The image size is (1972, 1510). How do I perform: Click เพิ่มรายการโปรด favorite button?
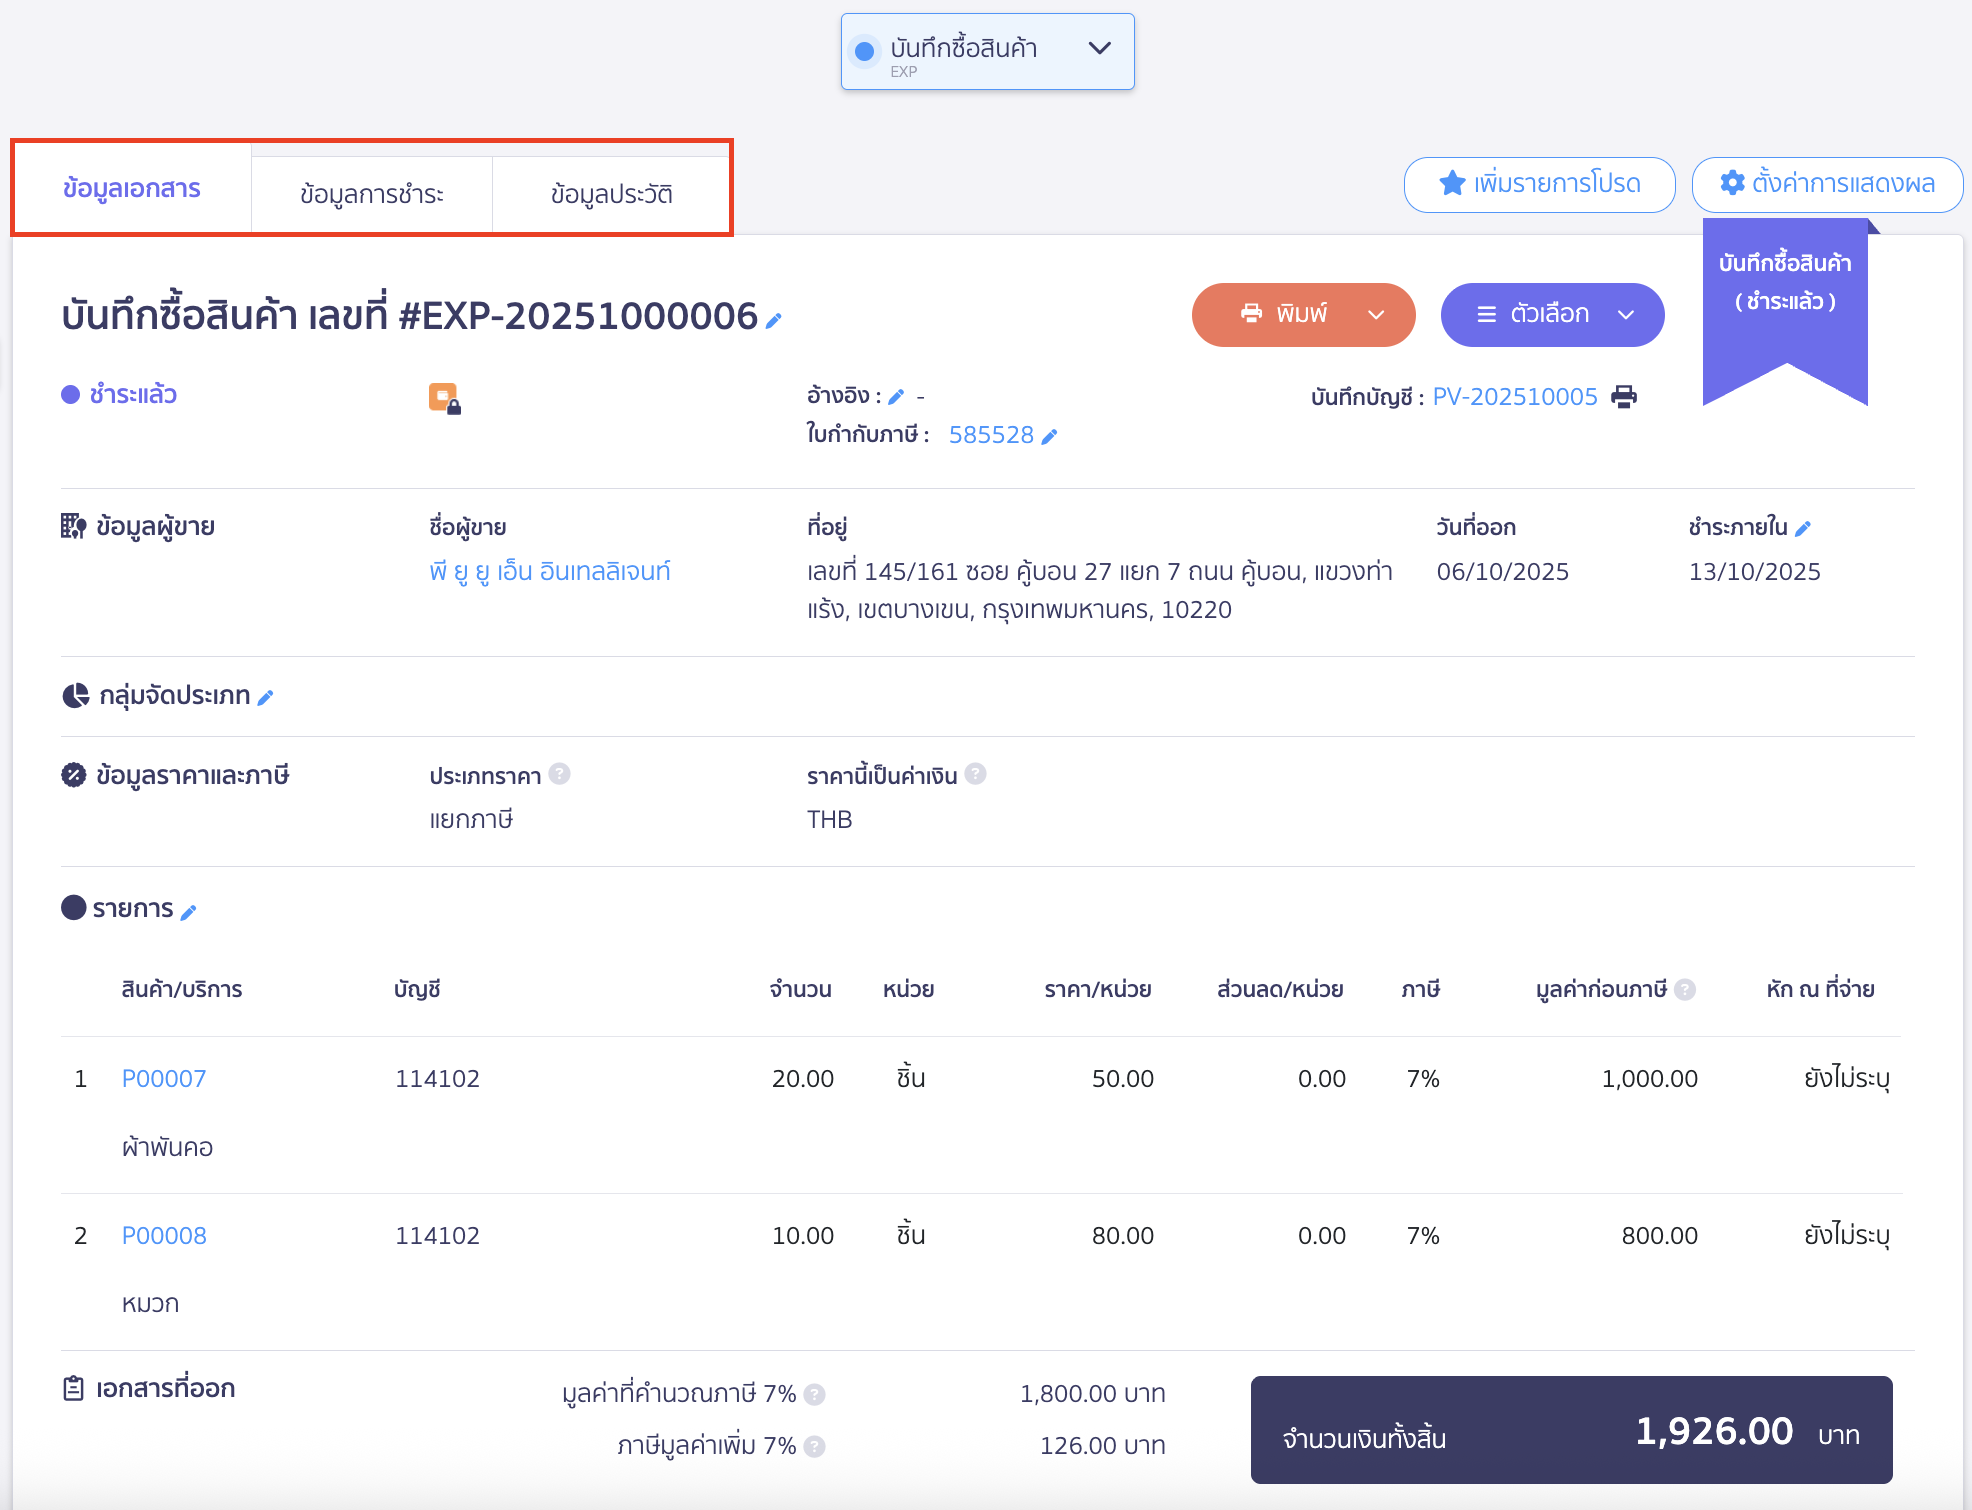(1539, 184)
